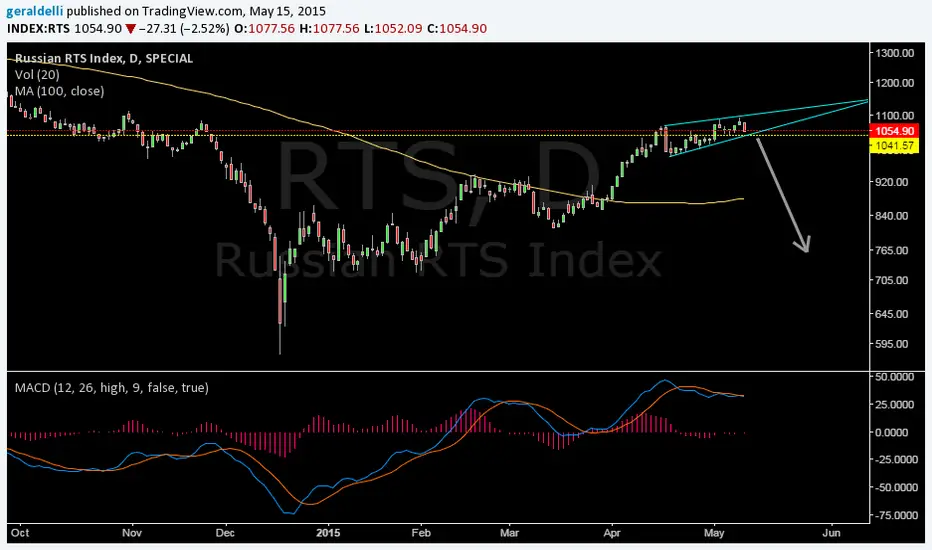Click the -50.0000 MACD axis label
Screen dimensions: 932x550
coord(894,488)
